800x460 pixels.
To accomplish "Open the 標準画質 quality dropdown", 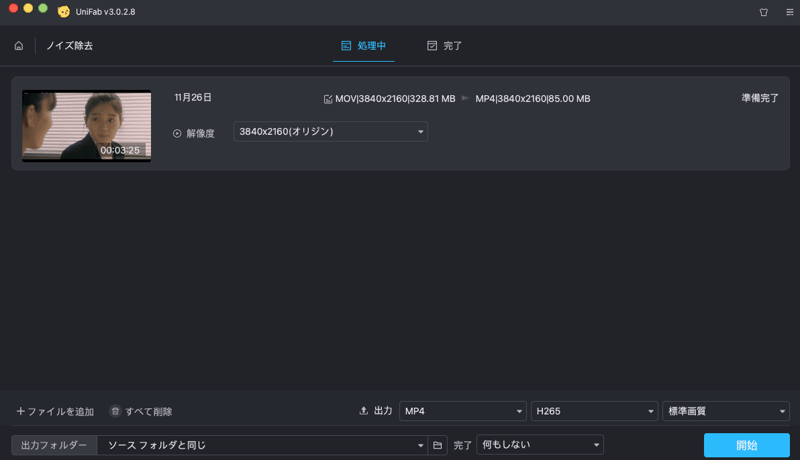I will point(726,411).
